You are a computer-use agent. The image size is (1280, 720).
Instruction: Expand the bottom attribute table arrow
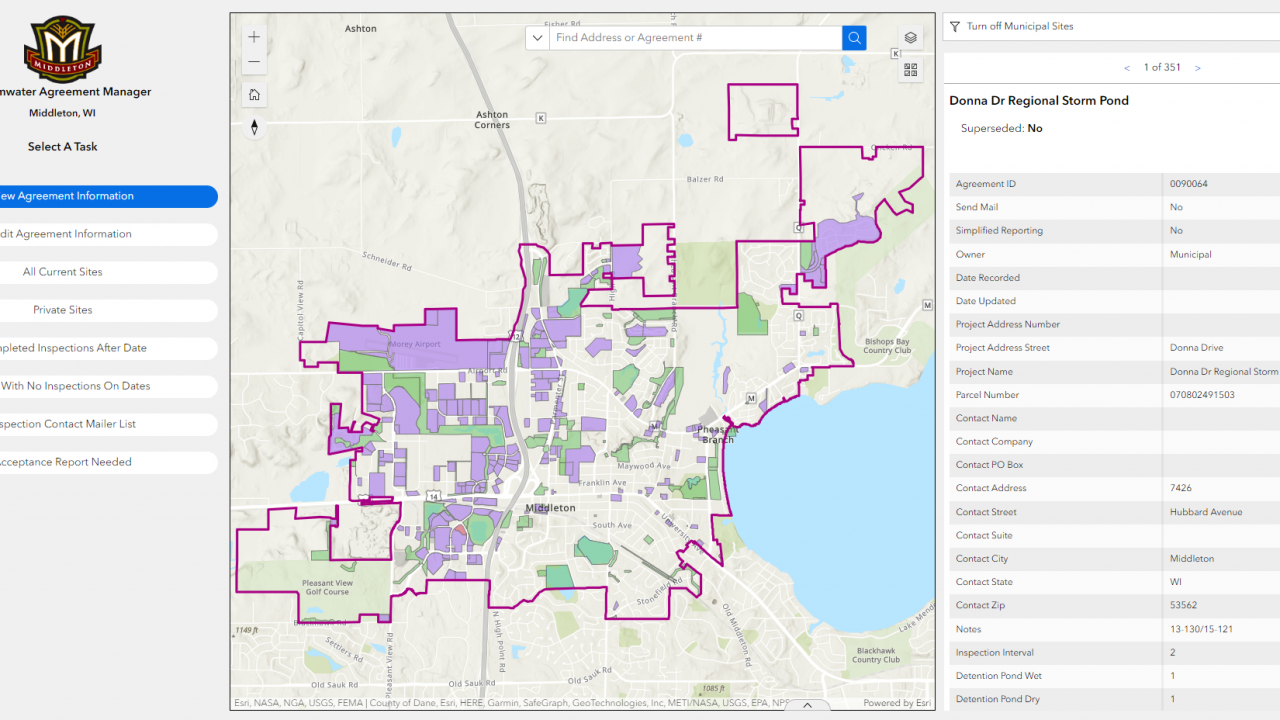tap(808, 705)
